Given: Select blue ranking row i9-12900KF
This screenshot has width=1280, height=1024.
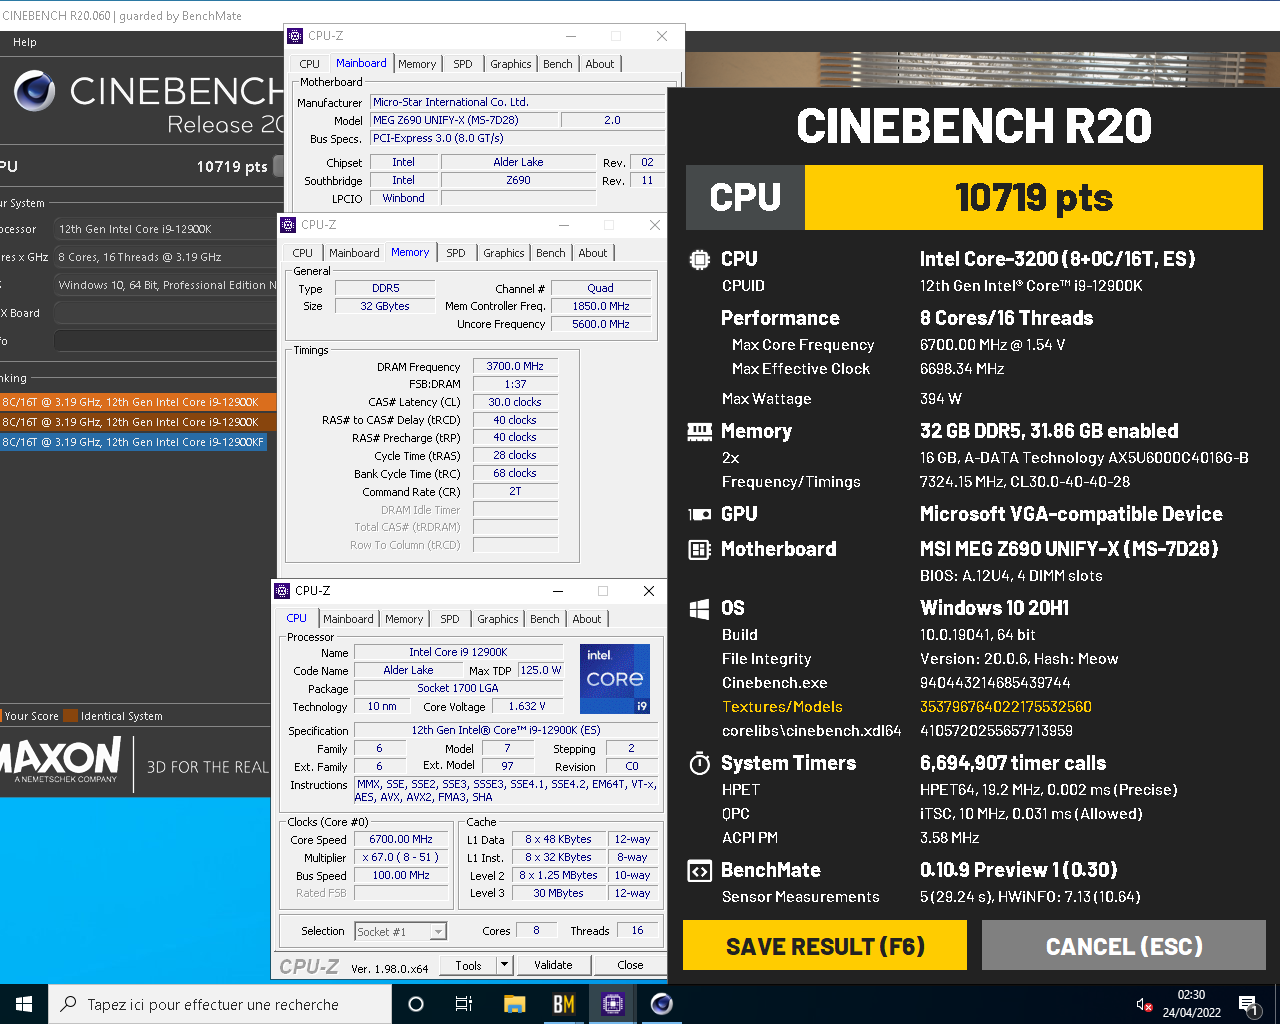Looking at the screenshot, I should [133, 442].
